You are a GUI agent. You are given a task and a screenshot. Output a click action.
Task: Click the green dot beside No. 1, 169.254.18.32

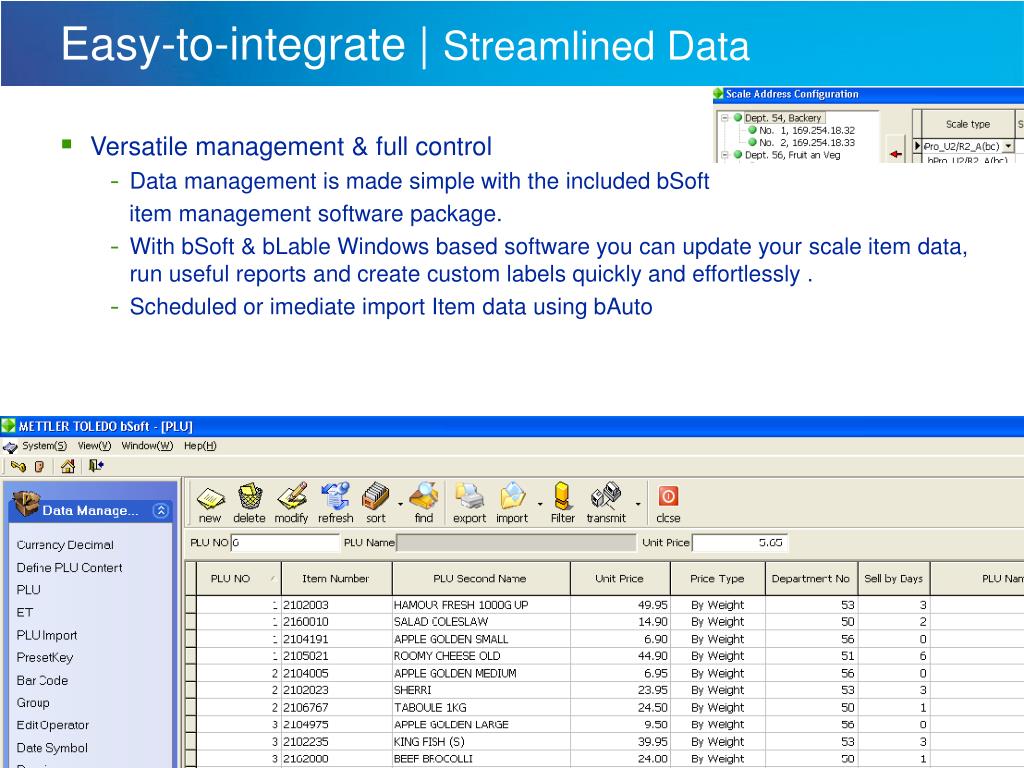click(752, 130)
